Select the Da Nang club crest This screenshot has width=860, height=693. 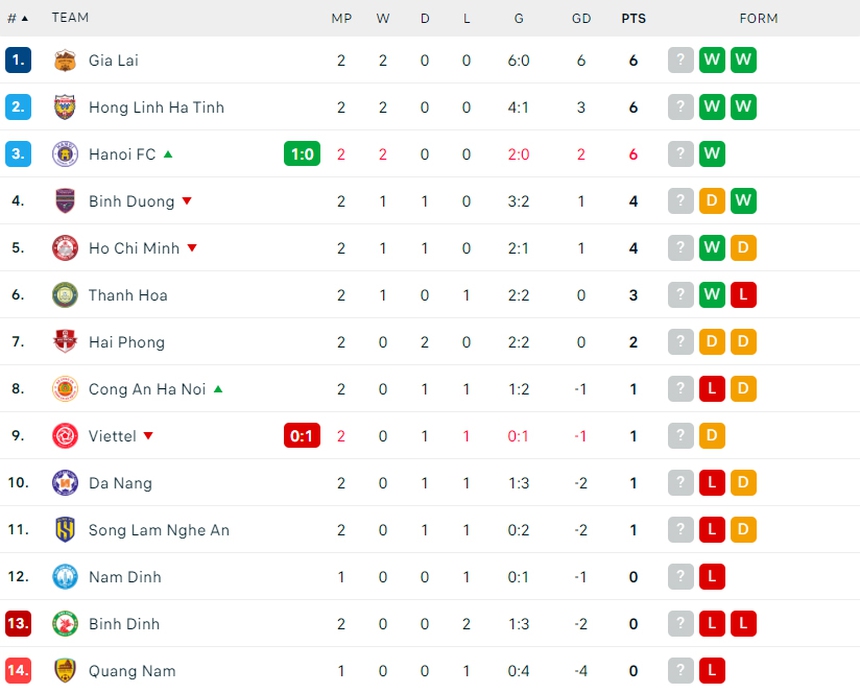click(x=64, y=483)
